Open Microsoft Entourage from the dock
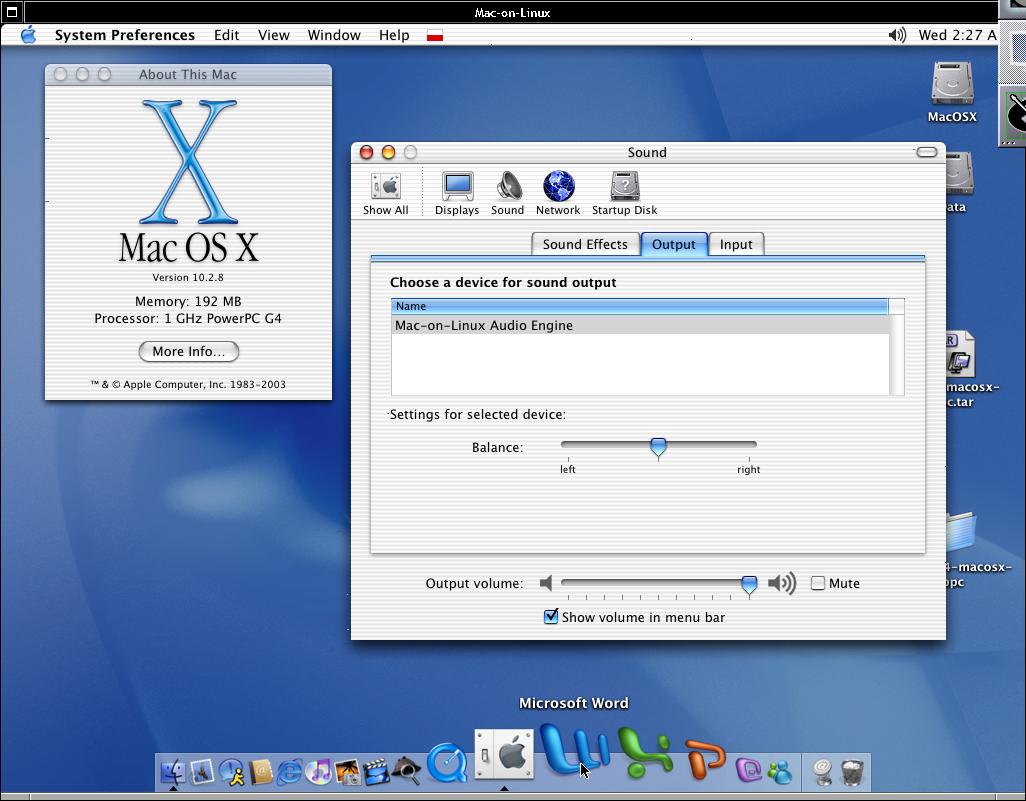1026x801 pixels. pyautogui.click(x=749, y=770)
